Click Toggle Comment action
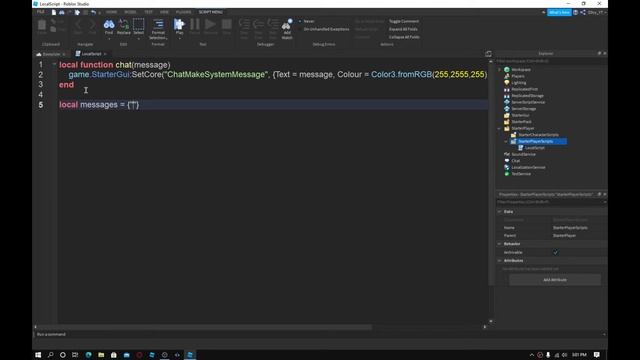640x360 pixels. coord(404,21)
